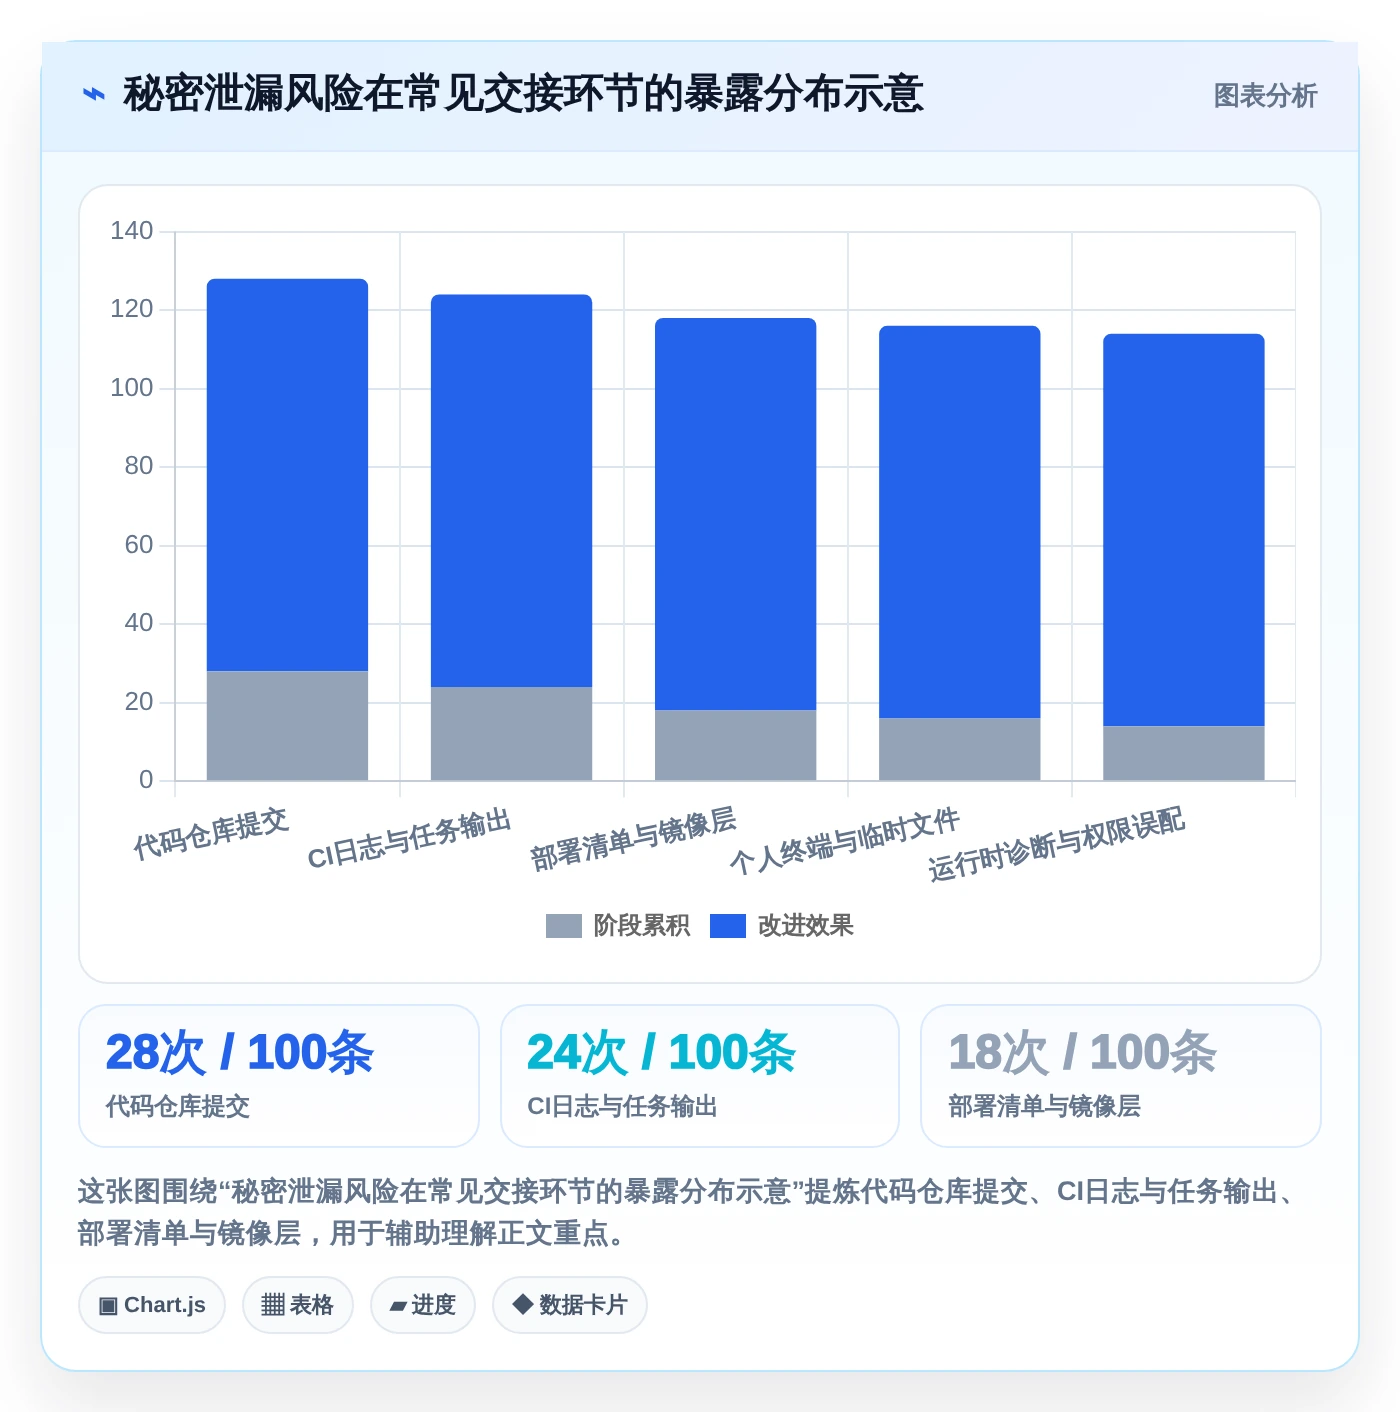Click the y-axis value 40

click(139, 623)
